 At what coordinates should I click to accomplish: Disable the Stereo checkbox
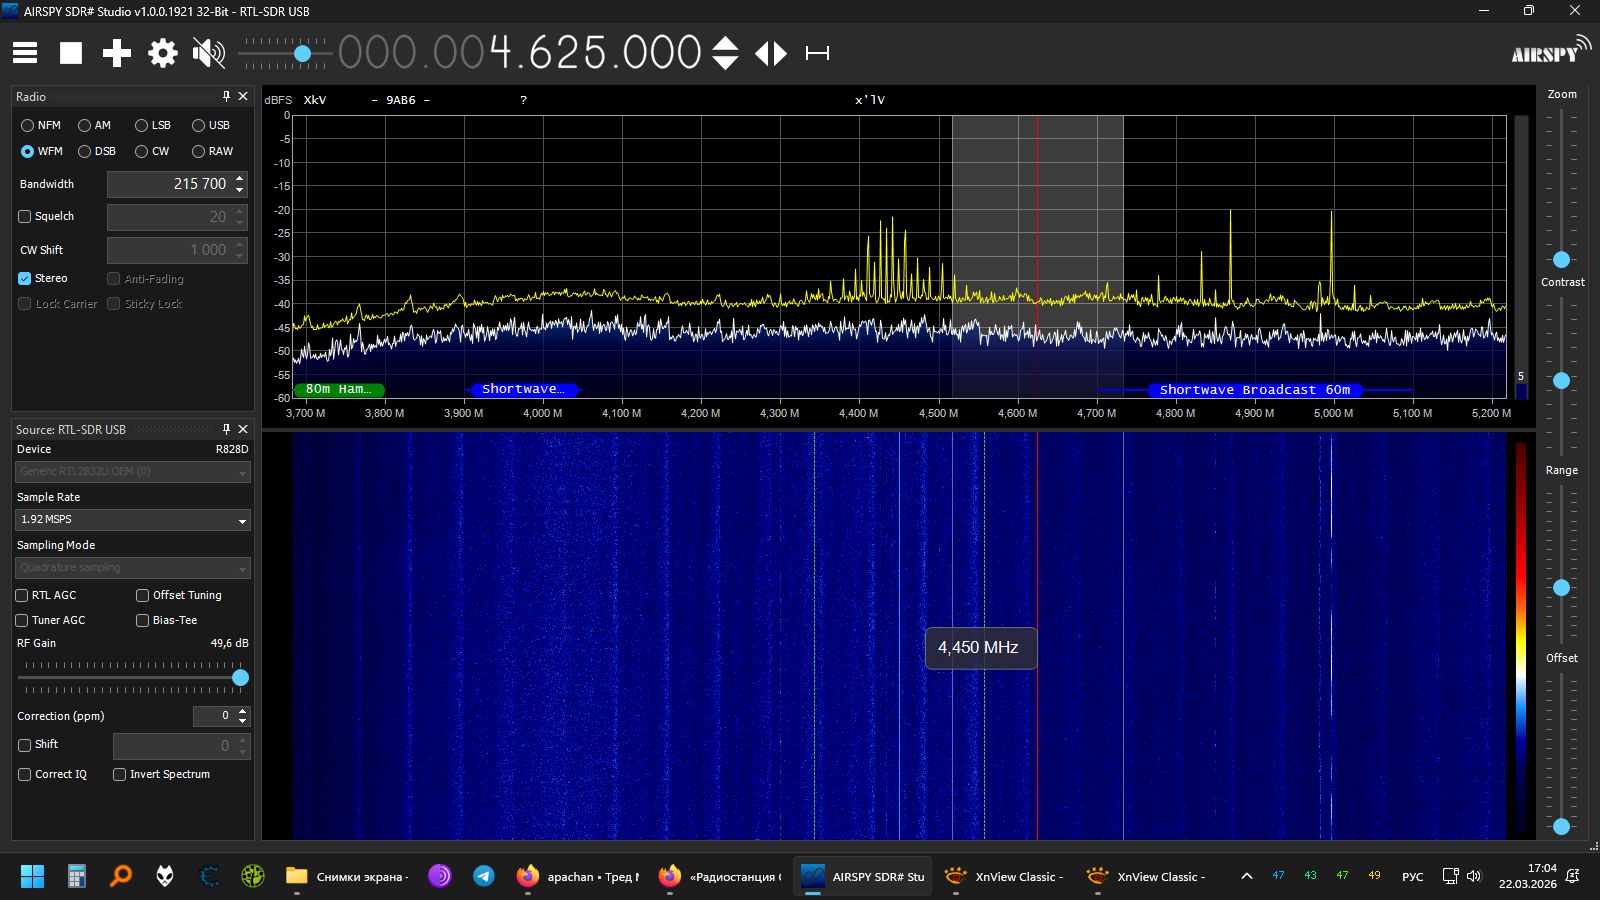(x=25, y=279)
